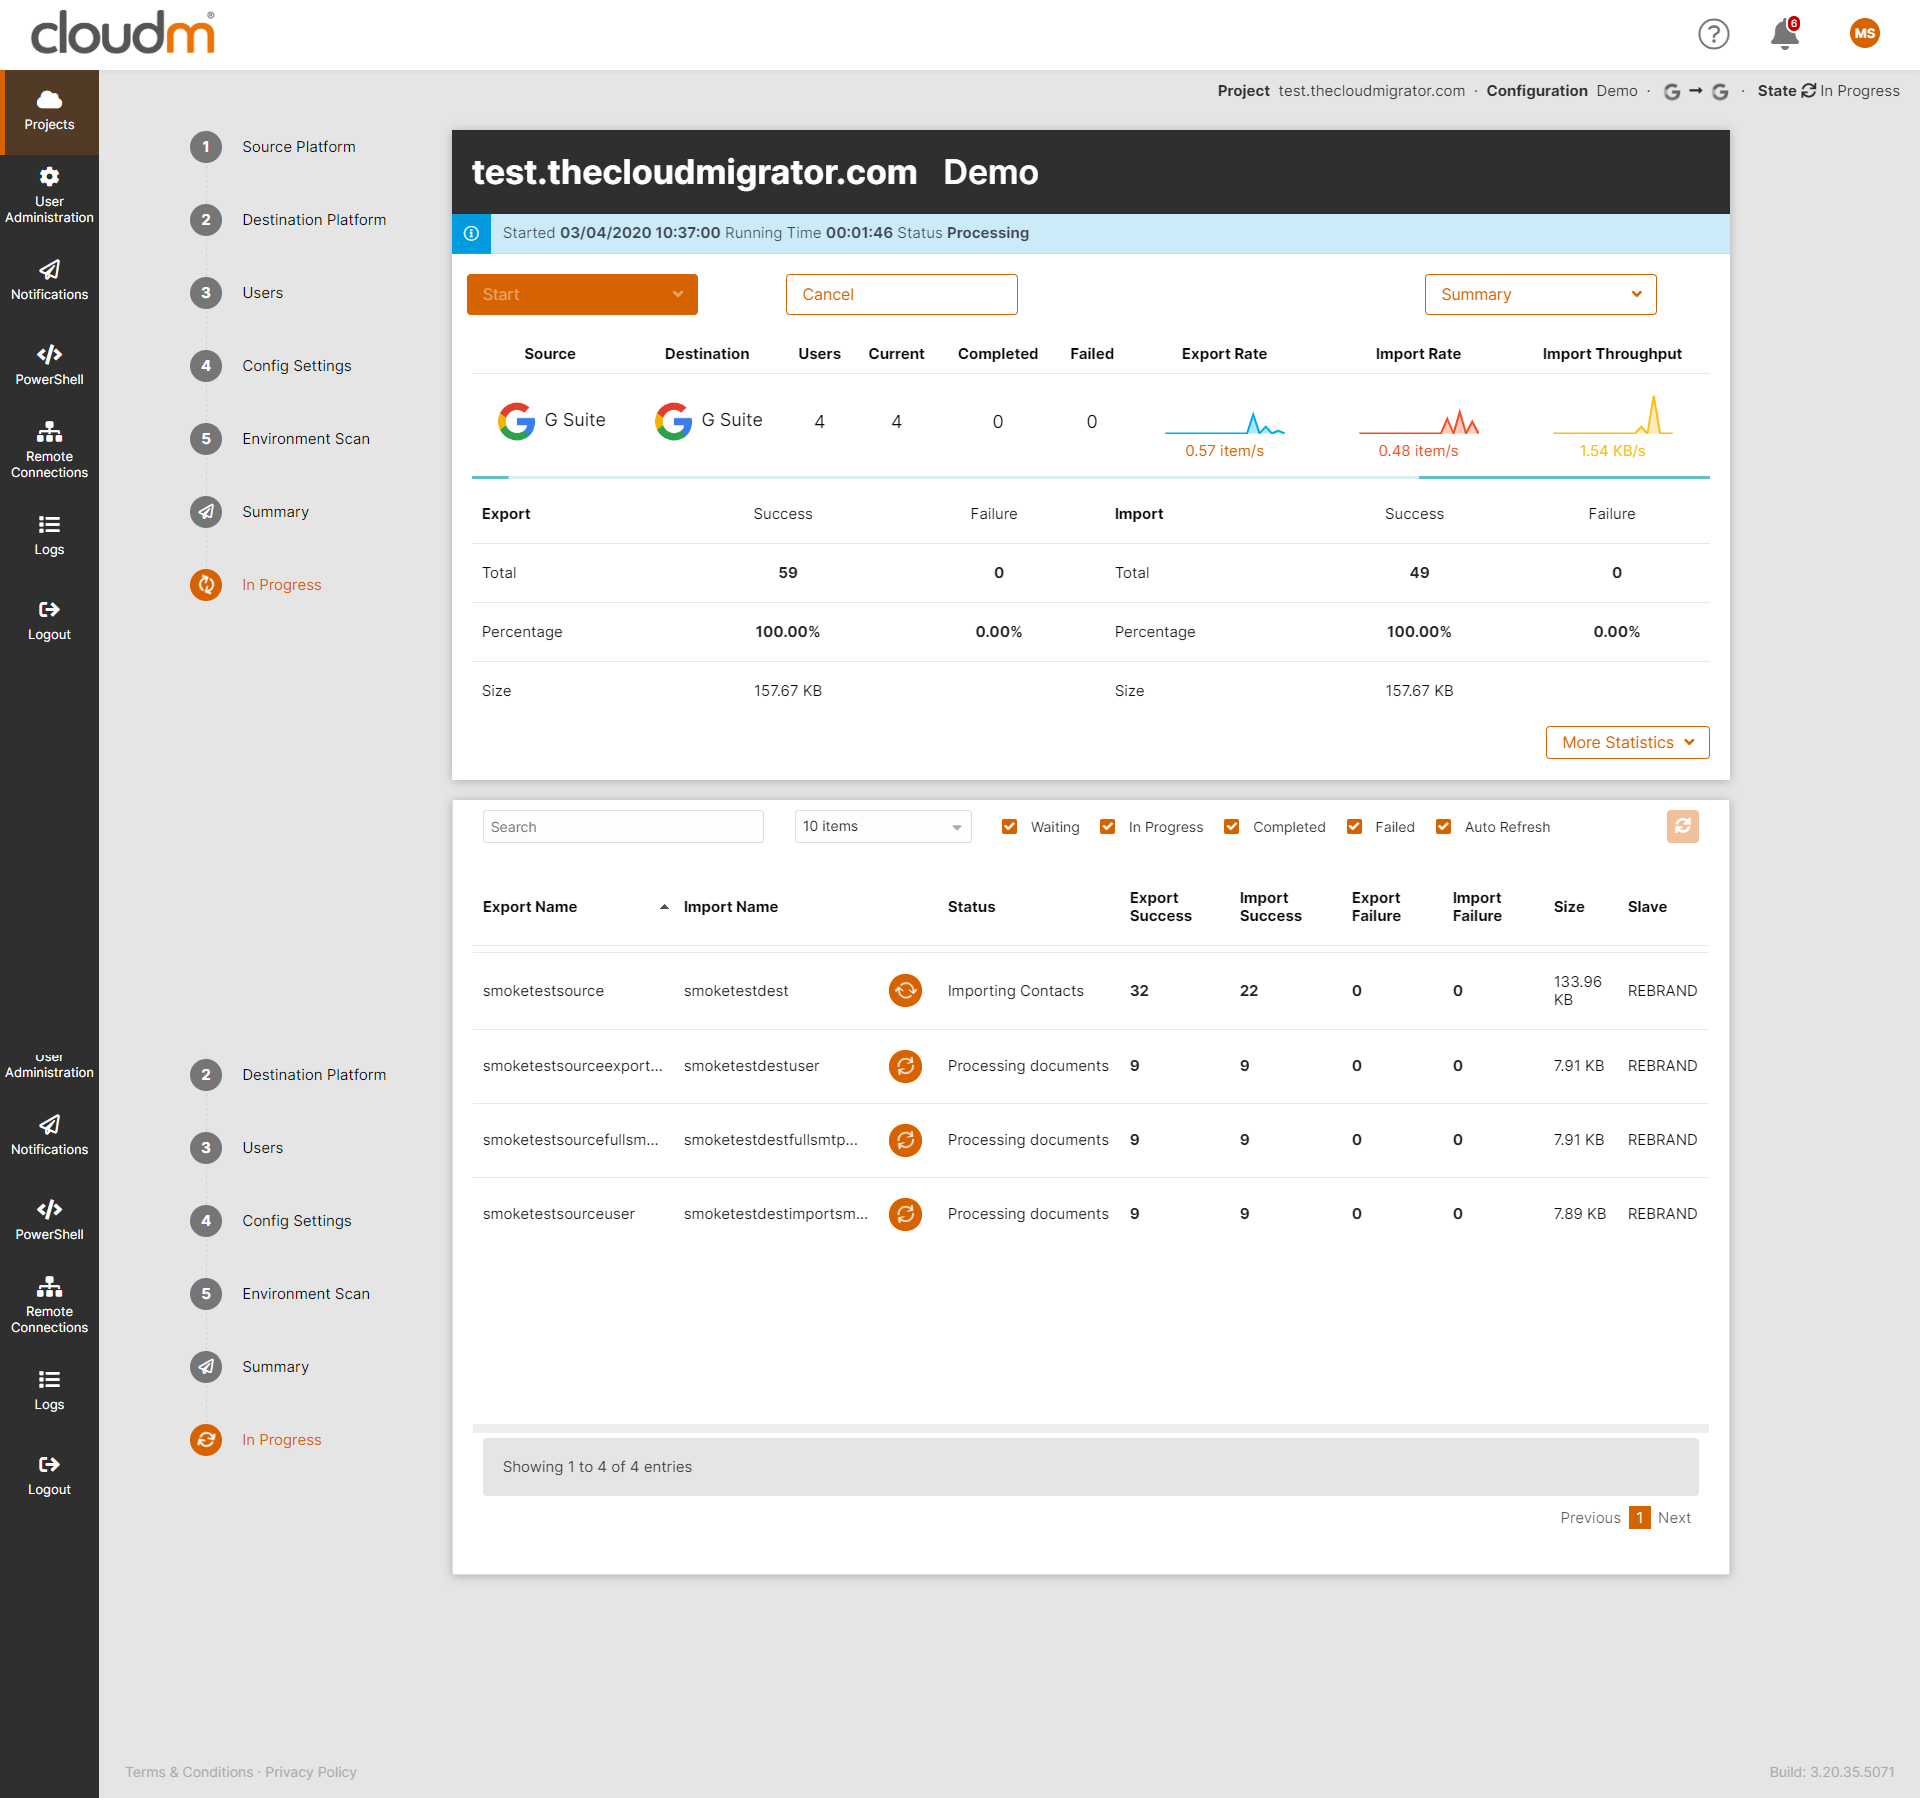Screen dimensions: 1920x1798
Task: Click the lower Environment Scan step
Action: click(280, 1294)
